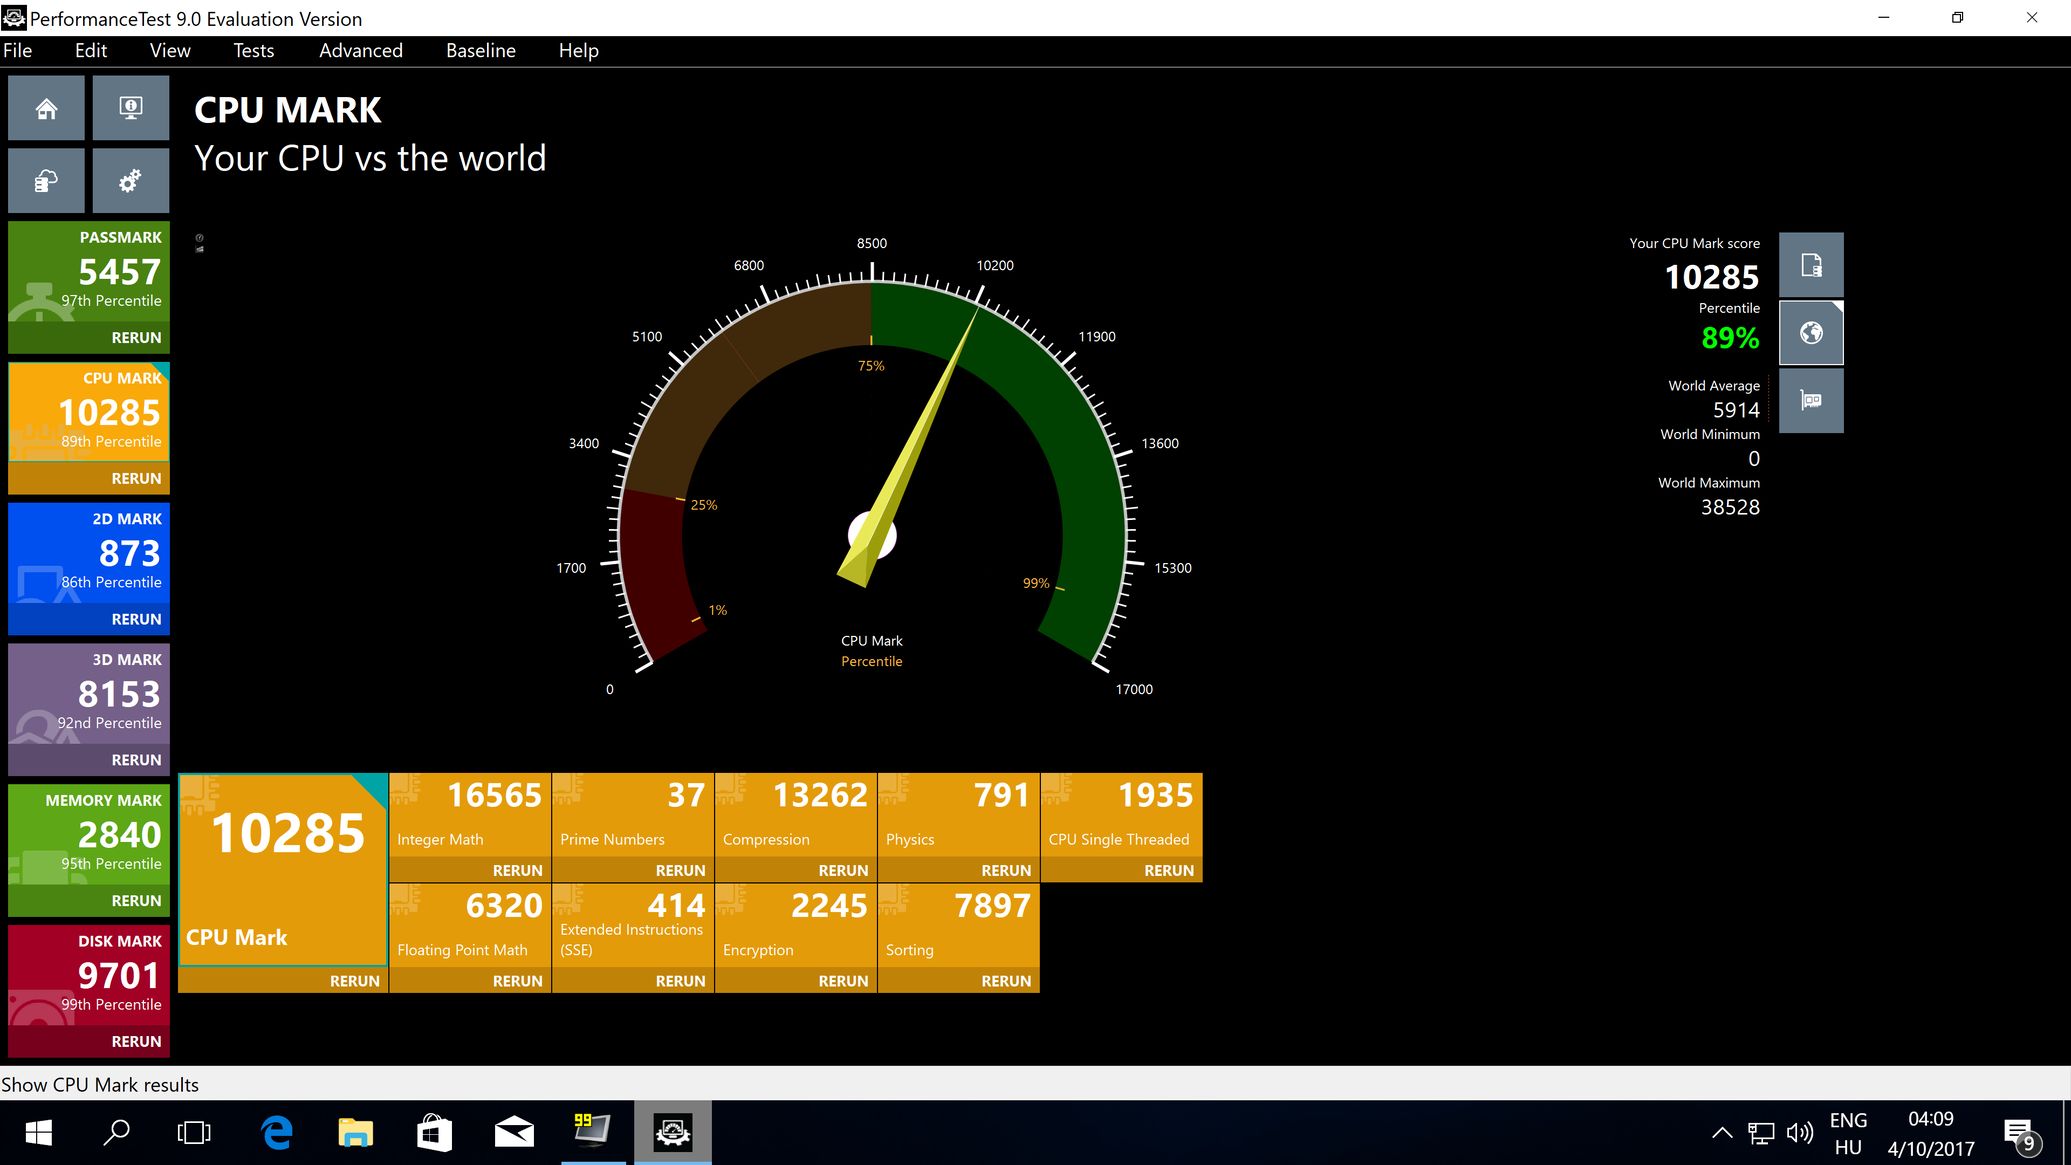
Task: Rerun the Floating Point Math test
Action: (x=517, y=981)
